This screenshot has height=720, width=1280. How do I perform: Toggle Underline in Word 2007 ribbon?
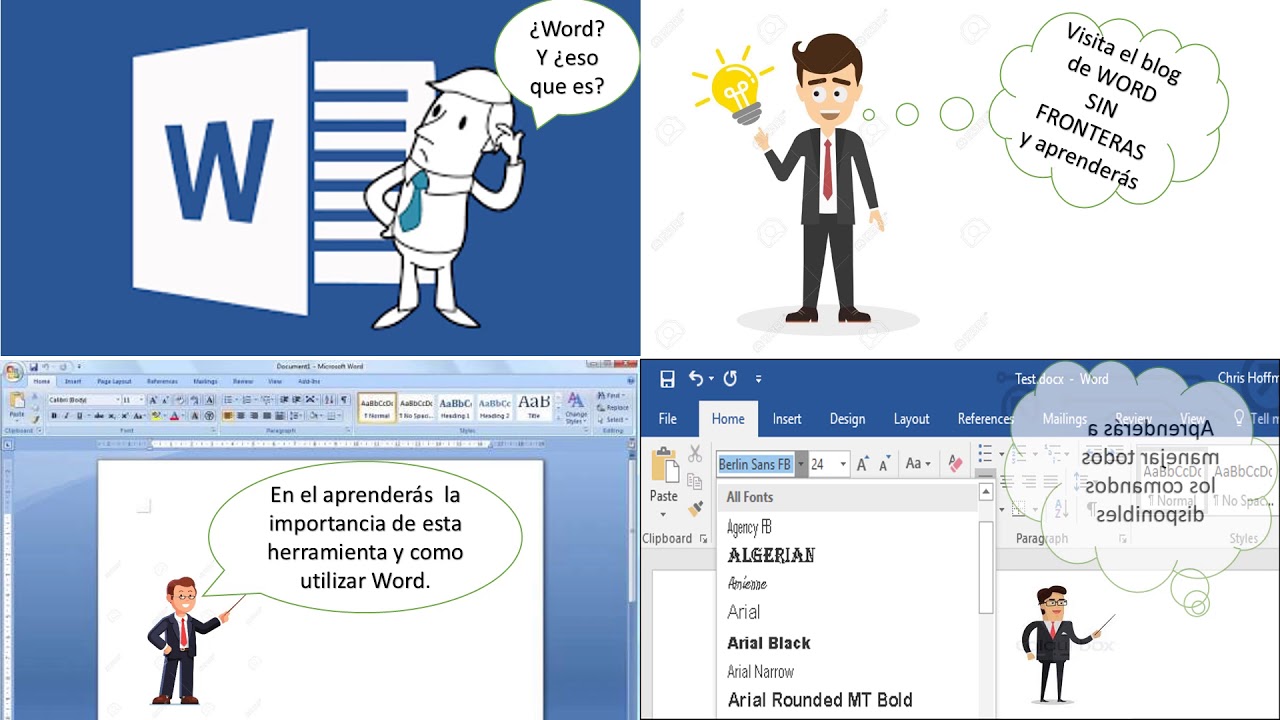[79, 415]
